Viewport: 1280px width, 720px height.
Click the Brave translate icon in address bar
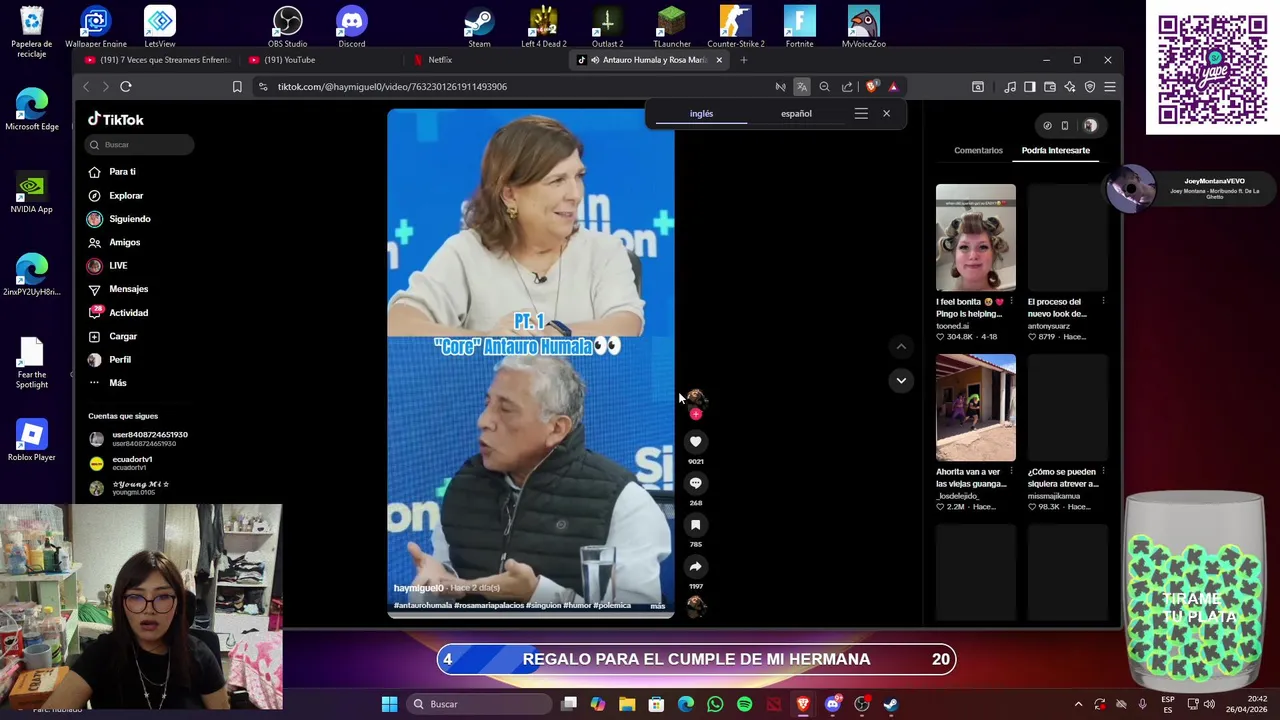[802, 87]
